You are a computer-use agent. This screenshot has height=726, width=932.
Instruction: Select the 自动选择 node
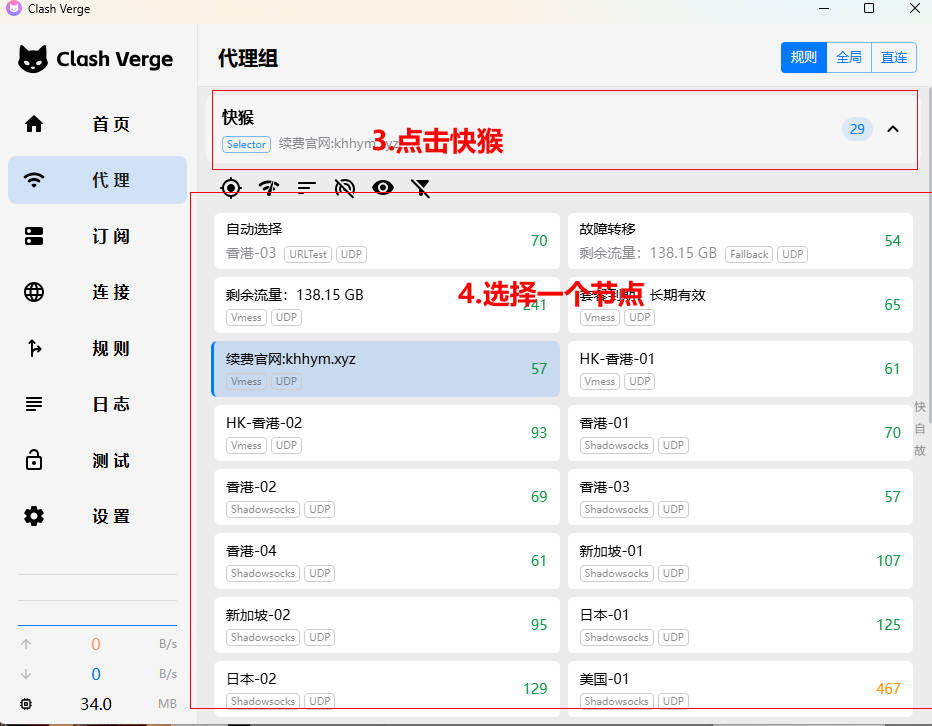pos(386,241)
